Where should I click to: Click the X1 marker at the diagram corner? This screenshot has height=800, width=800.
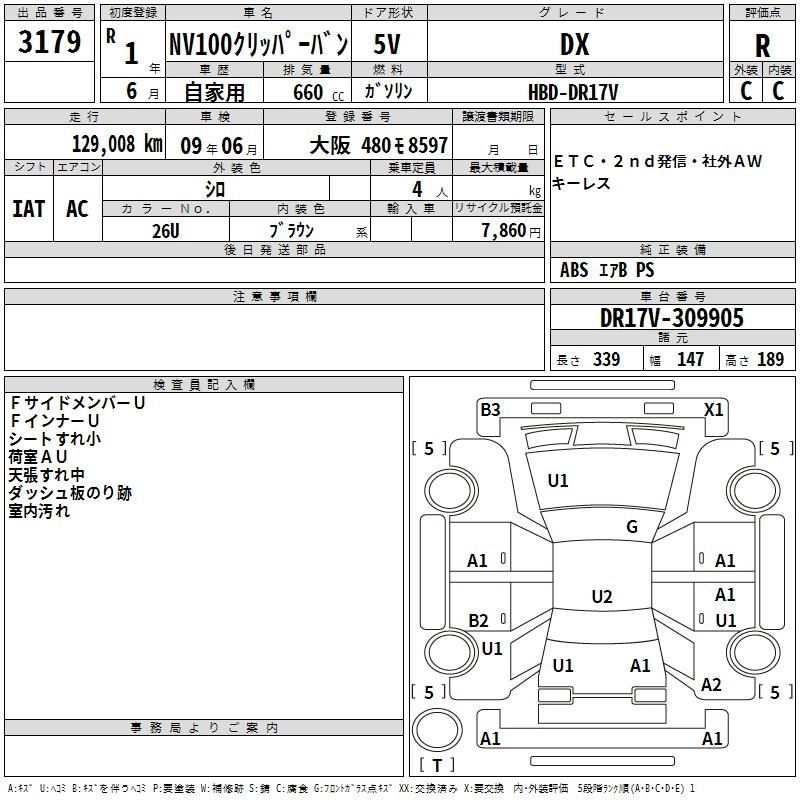[713, 409]
